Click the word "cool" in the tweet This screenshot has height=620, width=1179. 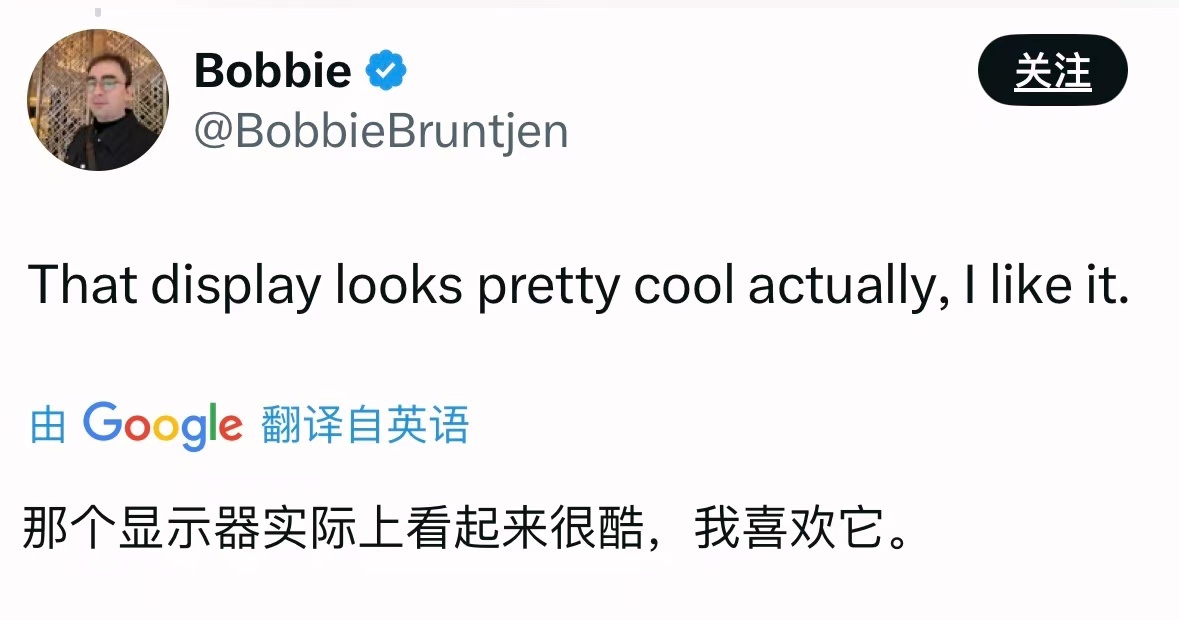tap(683, 286)
